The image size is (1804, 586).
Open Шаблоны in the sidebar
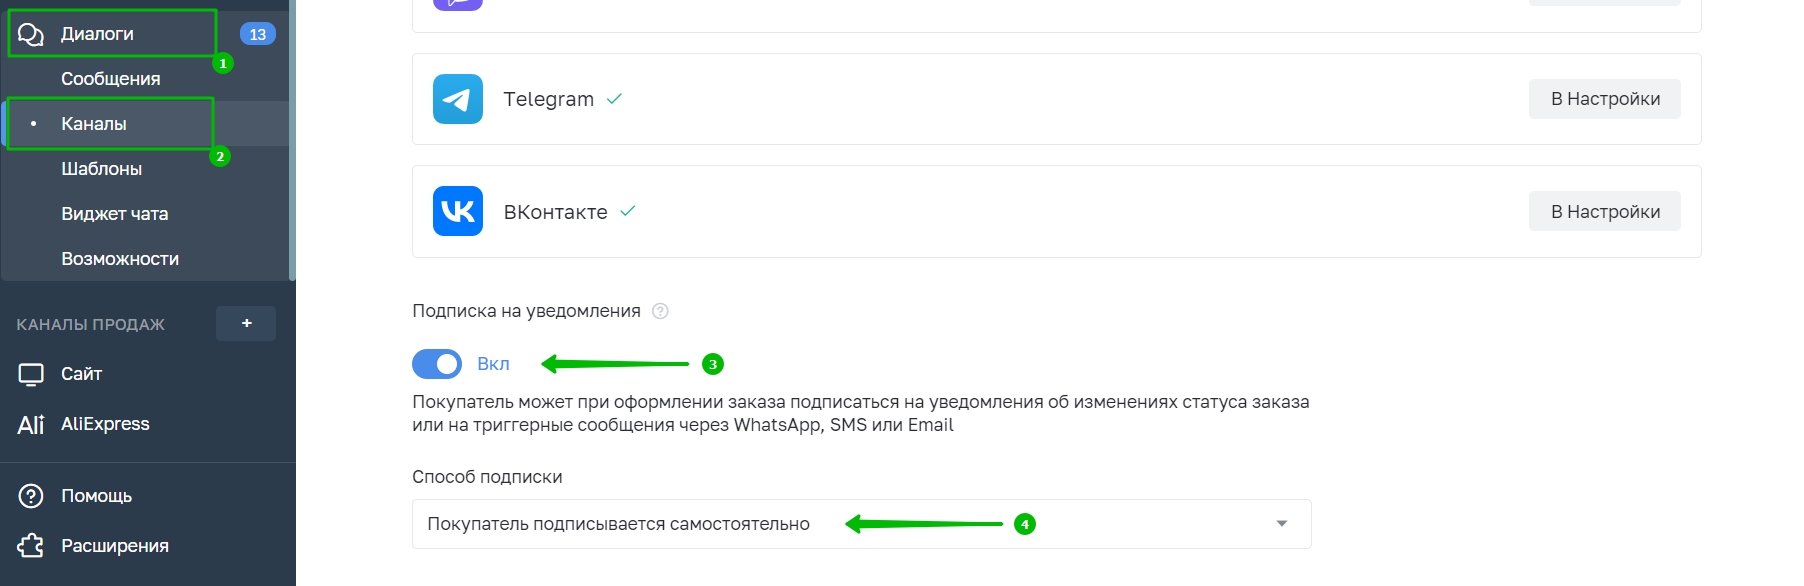[x=101, y=169]
